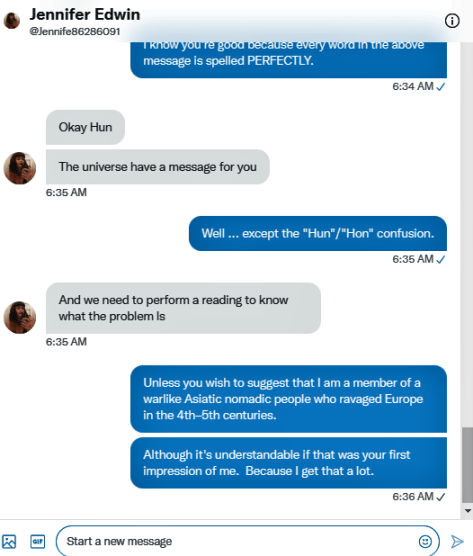Click the scrollbar down arrow

468,511
